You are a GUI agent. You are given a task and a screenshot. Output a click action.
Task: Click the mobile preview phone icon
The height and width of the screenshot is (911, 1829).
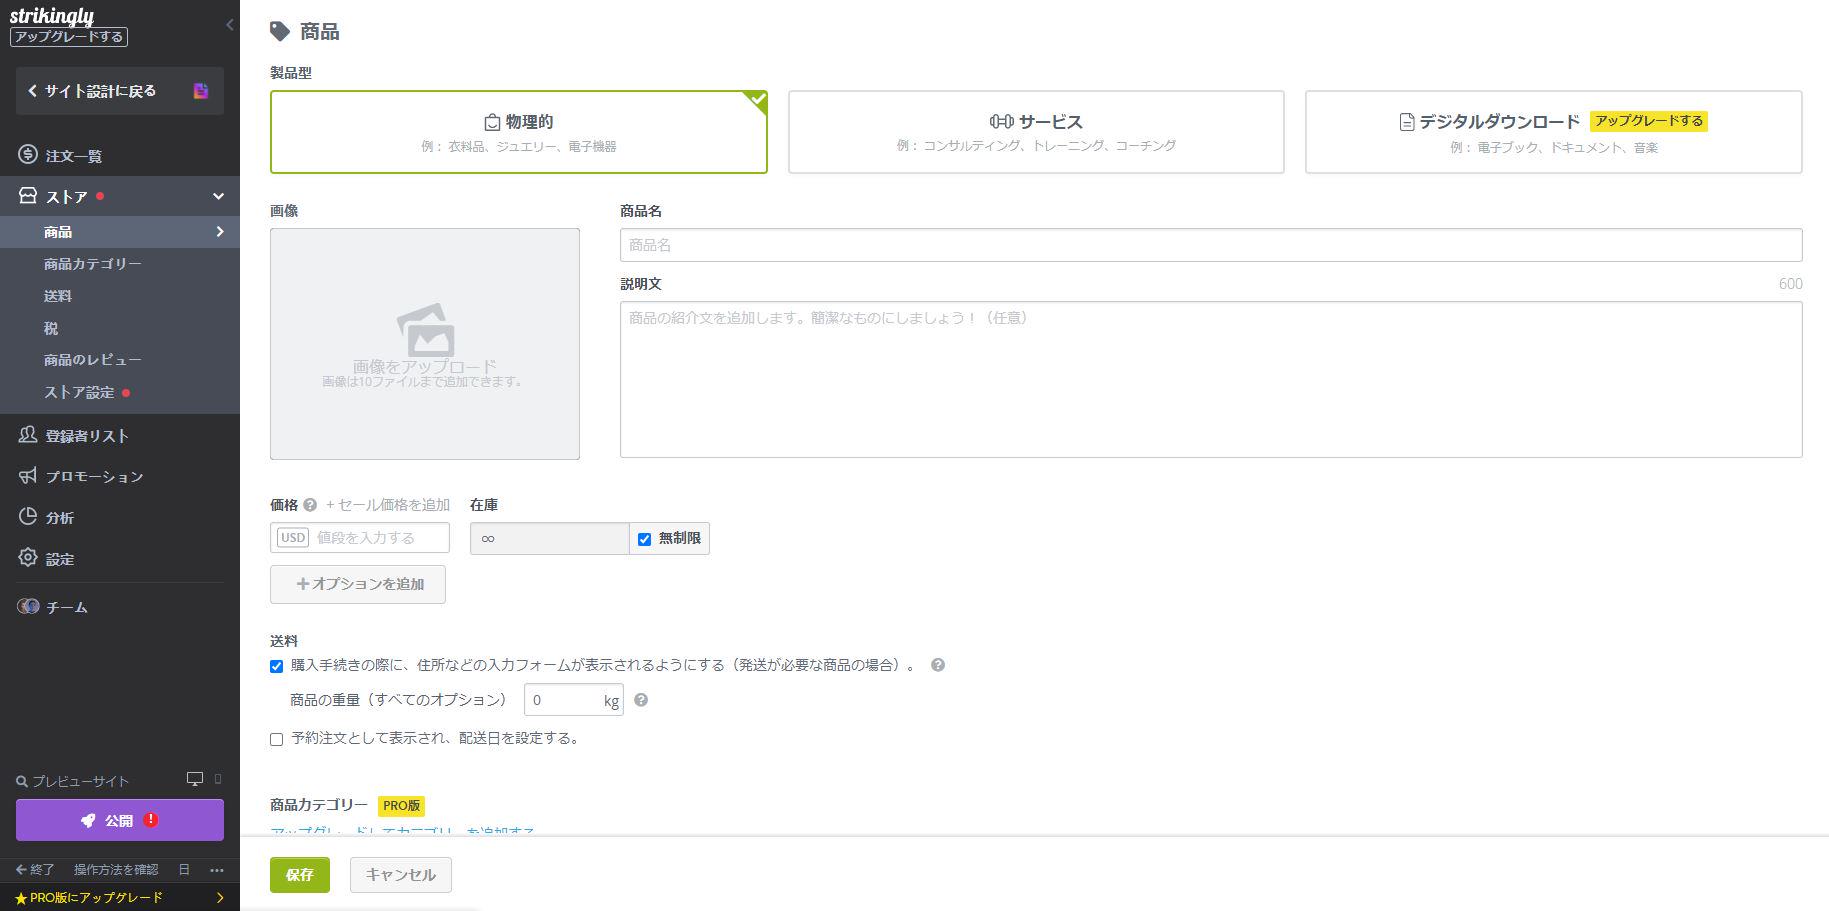click(218, 780)
